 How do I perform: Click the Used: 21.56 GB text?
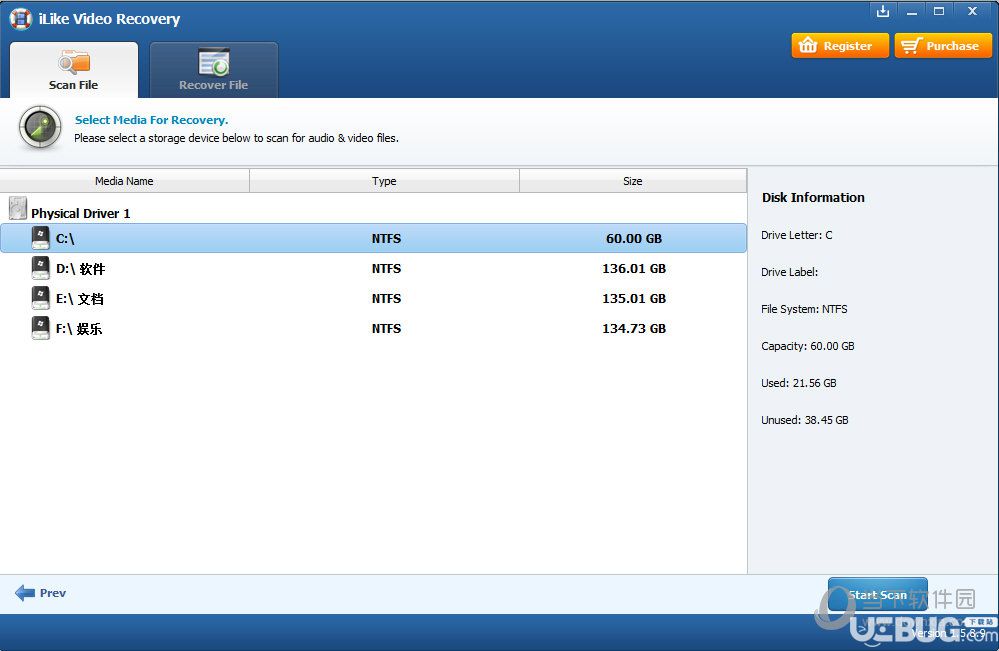tap(798, 383)
